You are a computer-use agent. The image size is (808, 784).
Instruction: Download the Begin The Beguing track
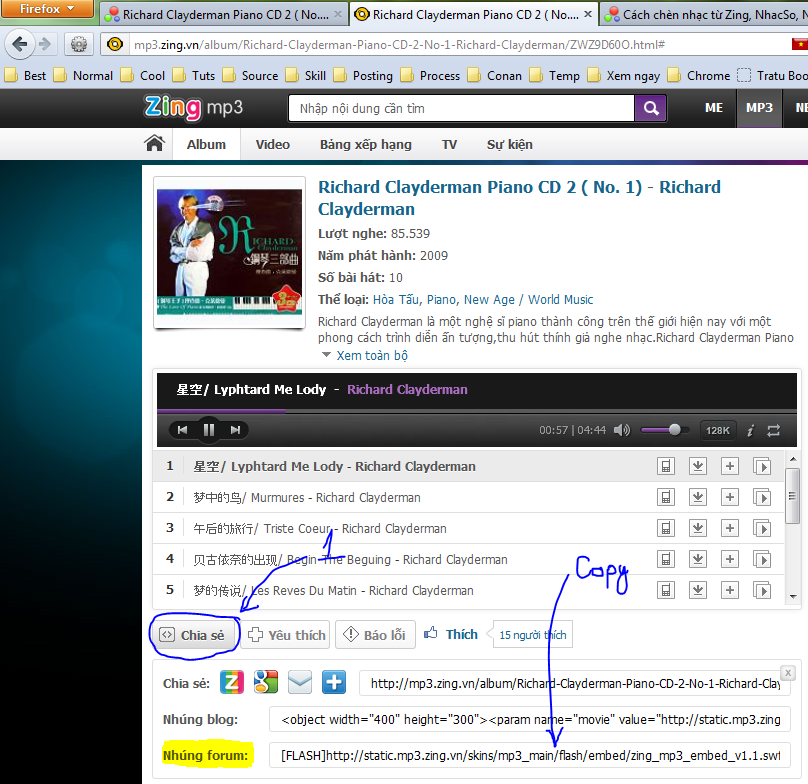(x=698, y=559)
